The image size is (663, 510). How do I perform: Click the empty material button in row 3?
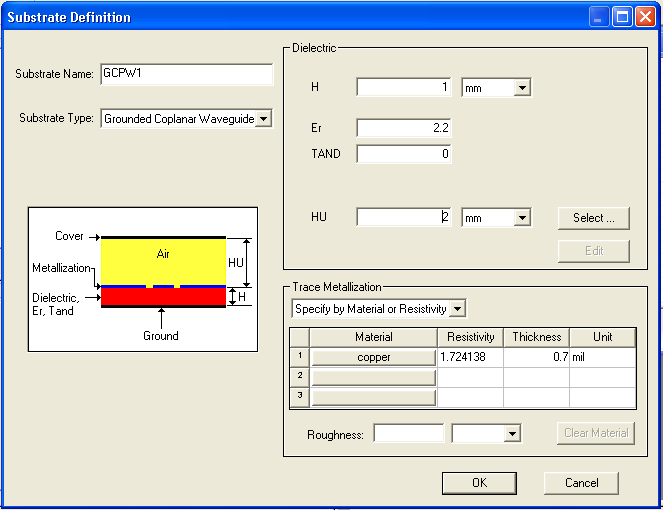pyautogui.click(x=374, y=397)
